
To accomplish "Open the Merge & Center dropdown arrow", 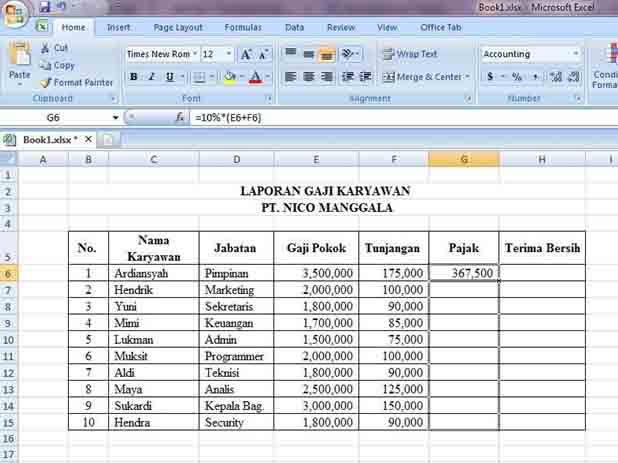I will 467,77.
